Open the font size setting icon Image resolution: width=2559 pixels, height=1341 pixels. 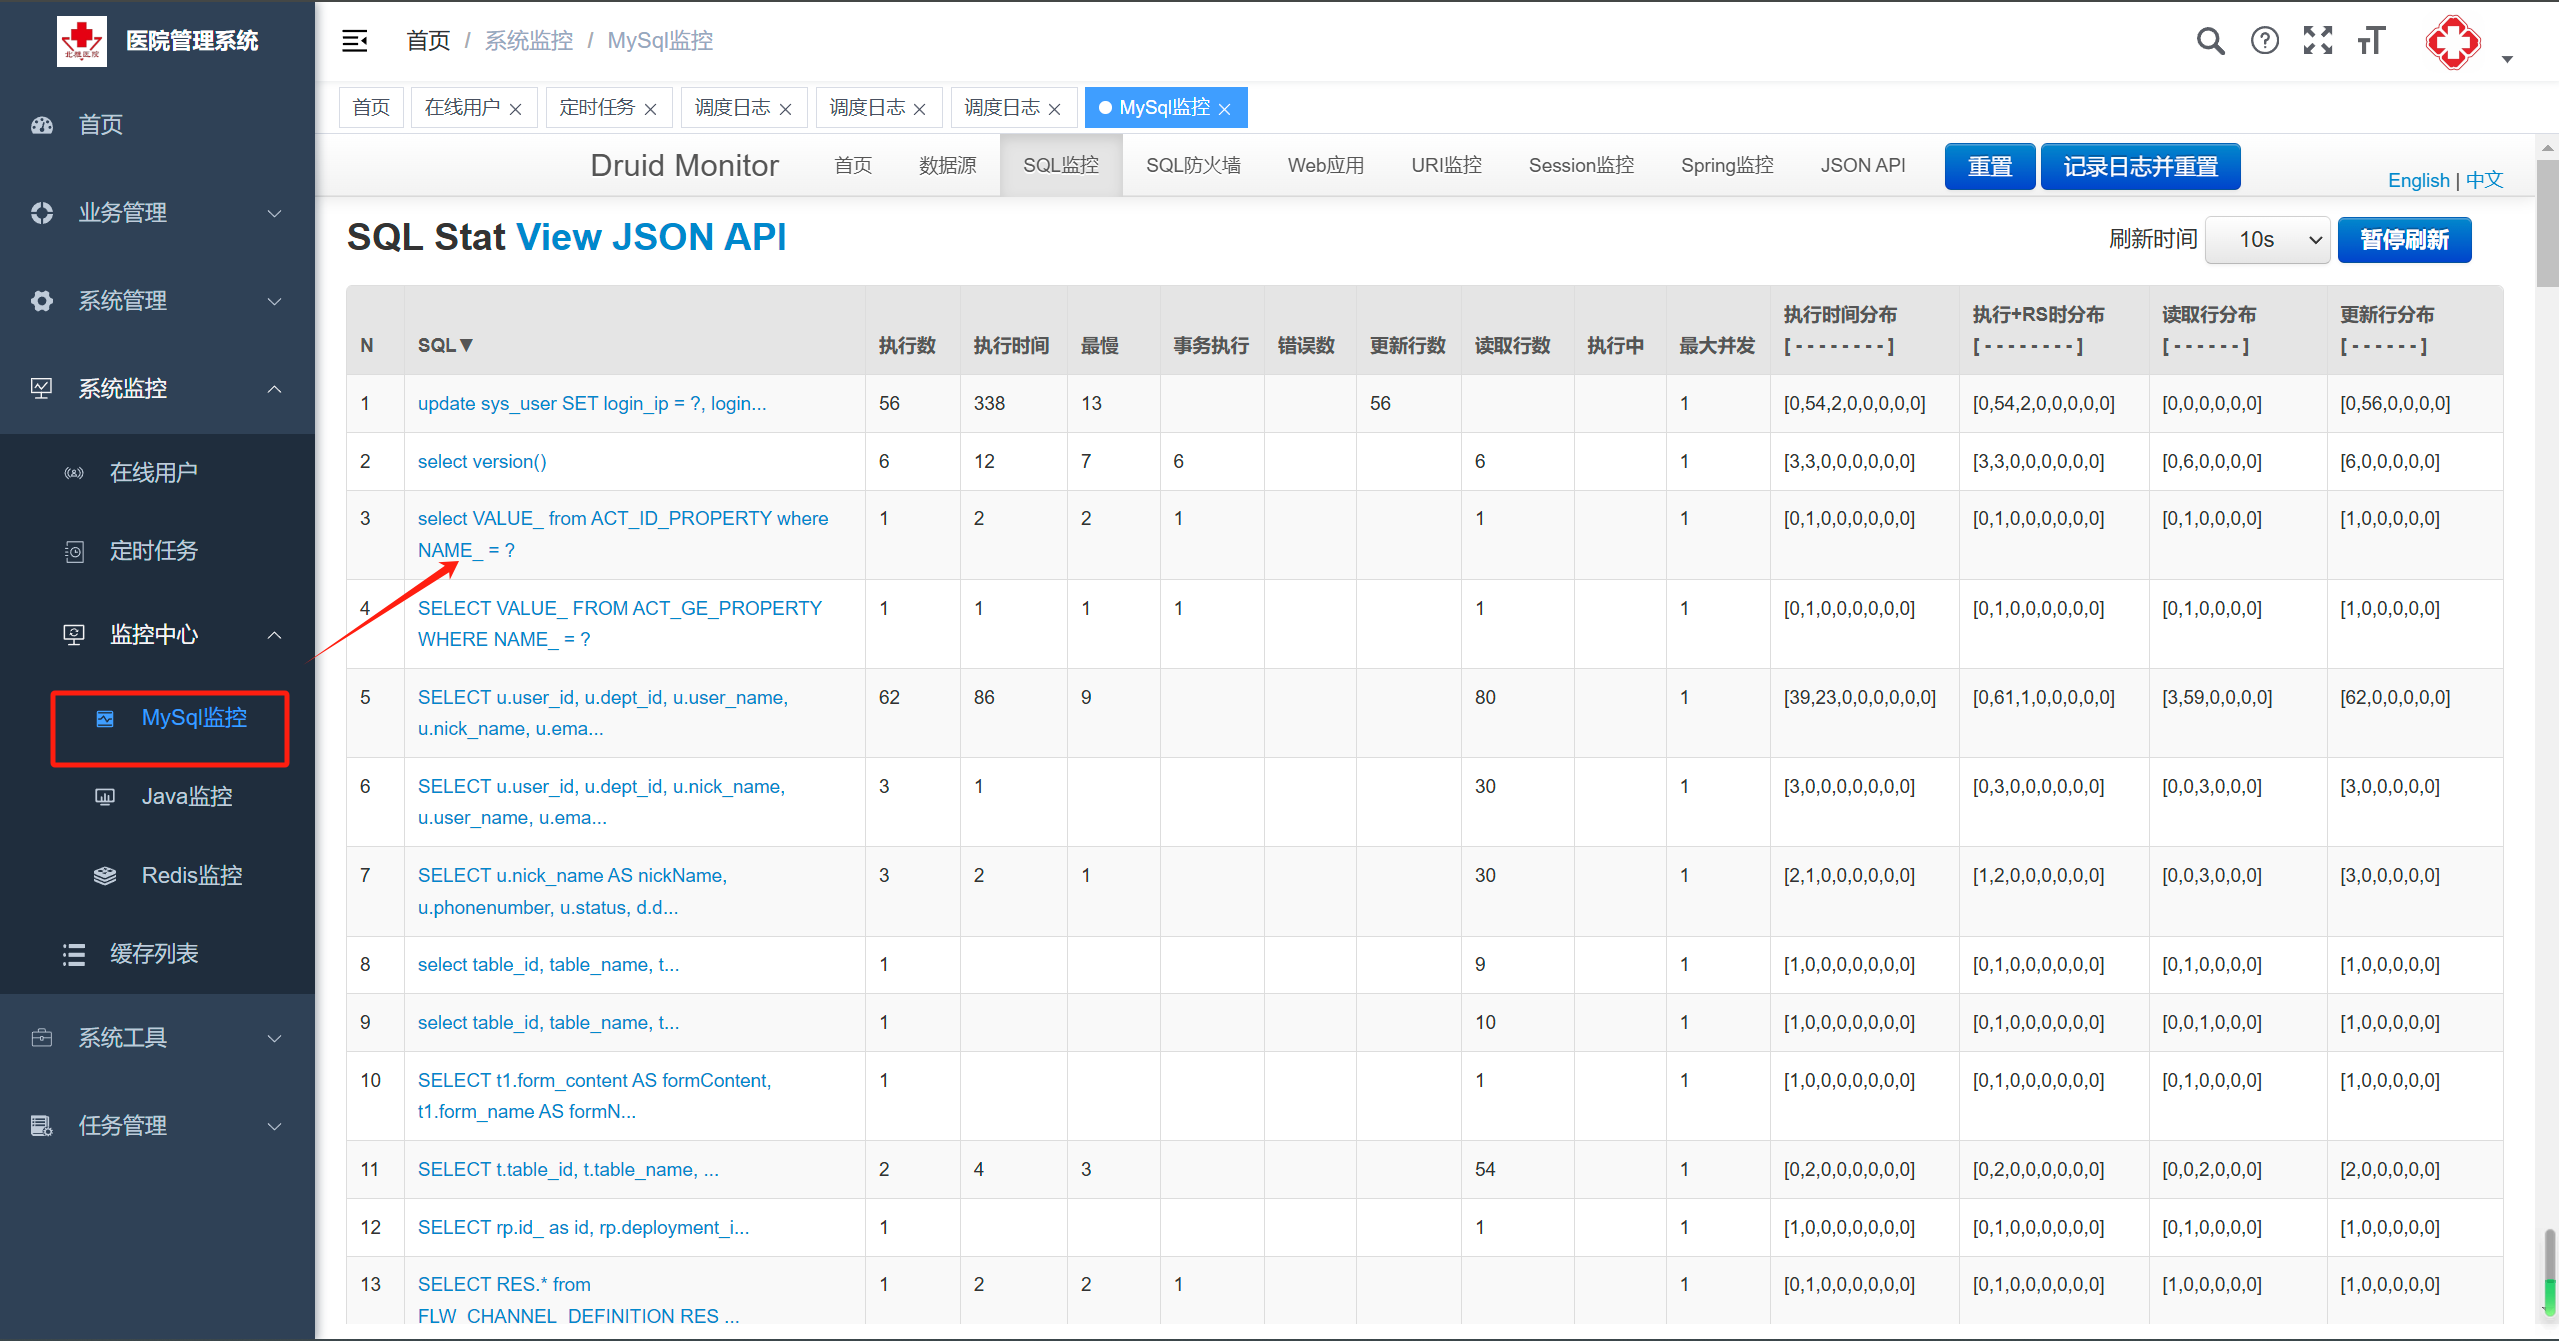tap(2371, 41)
